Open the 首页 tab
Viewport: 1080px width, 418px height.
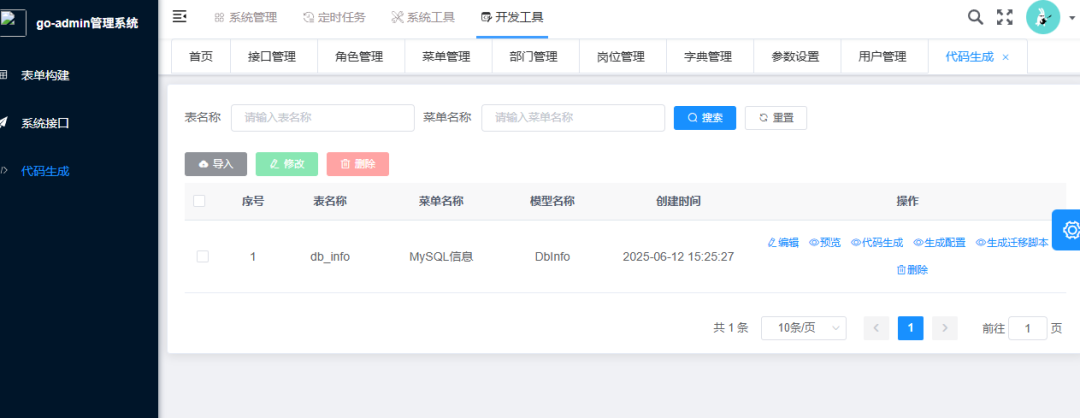click(200, 57)
